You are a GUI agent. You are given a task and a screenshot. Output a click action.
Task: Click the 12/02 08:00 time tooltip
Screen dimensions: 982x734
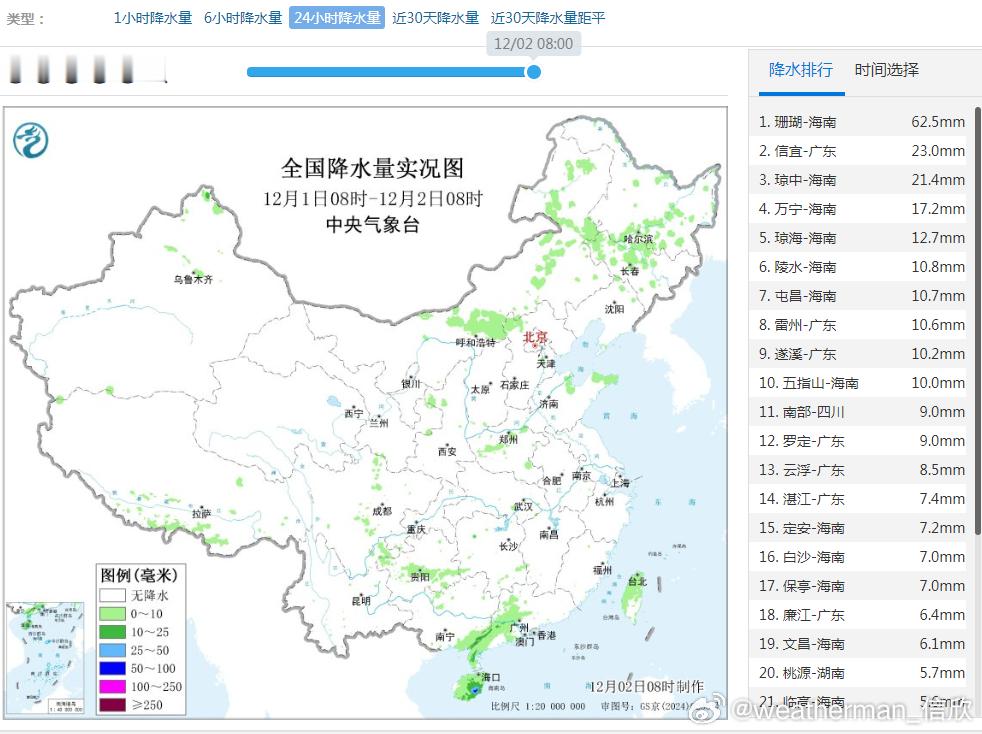coord(534,43)
